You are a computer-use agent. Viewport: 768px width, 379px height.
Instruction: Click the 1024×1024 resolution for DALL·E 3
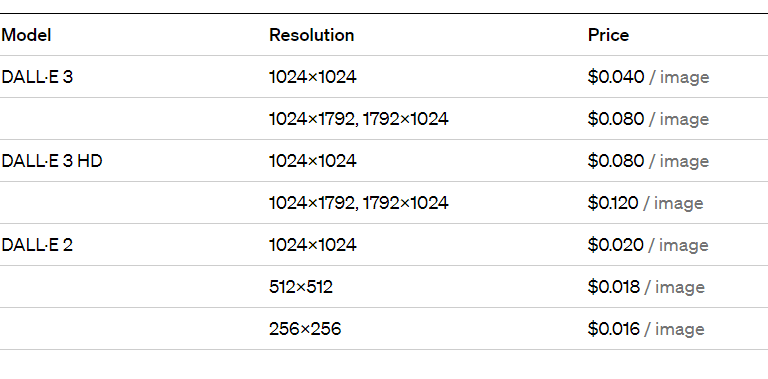(x=312, y=77)
